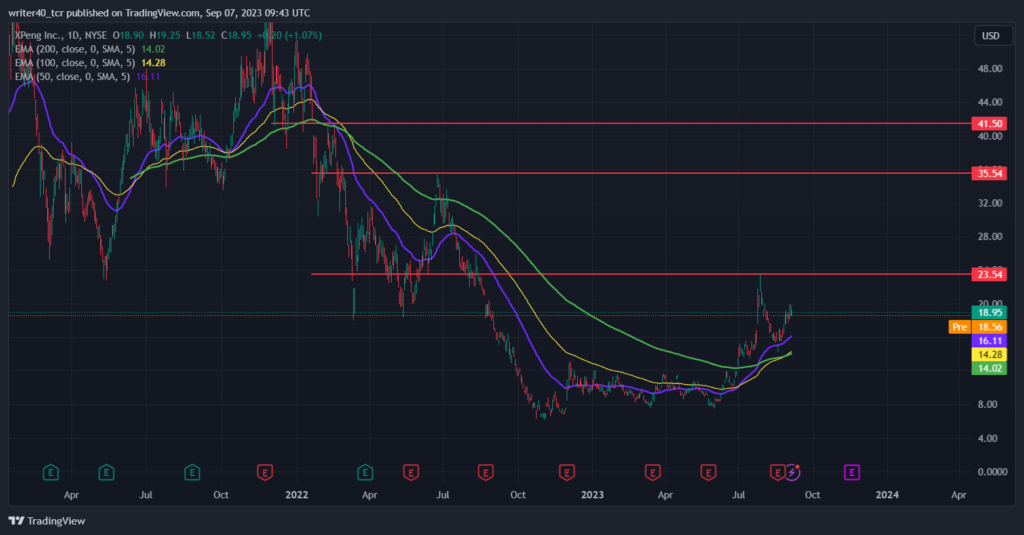Select red earnings marker between Jul and Oct 2022

pyautogui.click(x=485, y=472)
